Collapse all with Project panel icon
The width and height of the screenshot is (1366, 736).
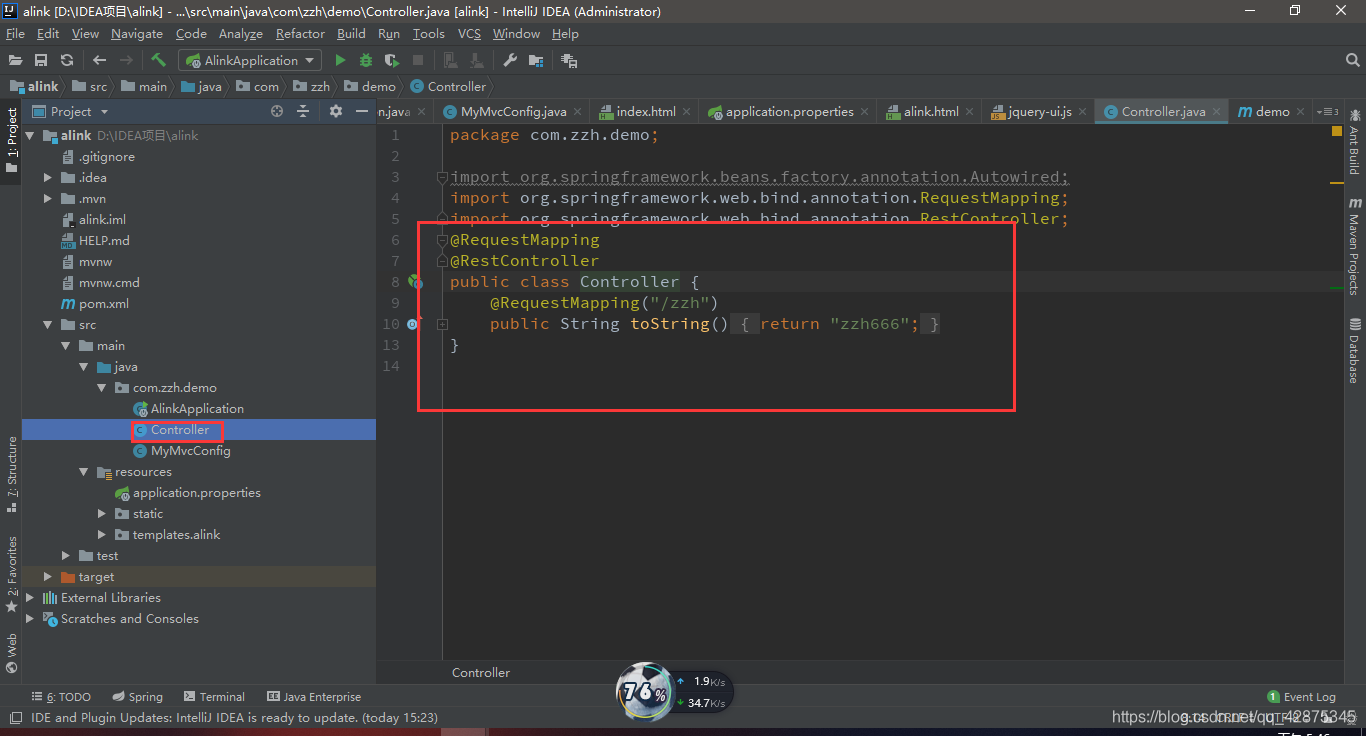tap(303, 111)
